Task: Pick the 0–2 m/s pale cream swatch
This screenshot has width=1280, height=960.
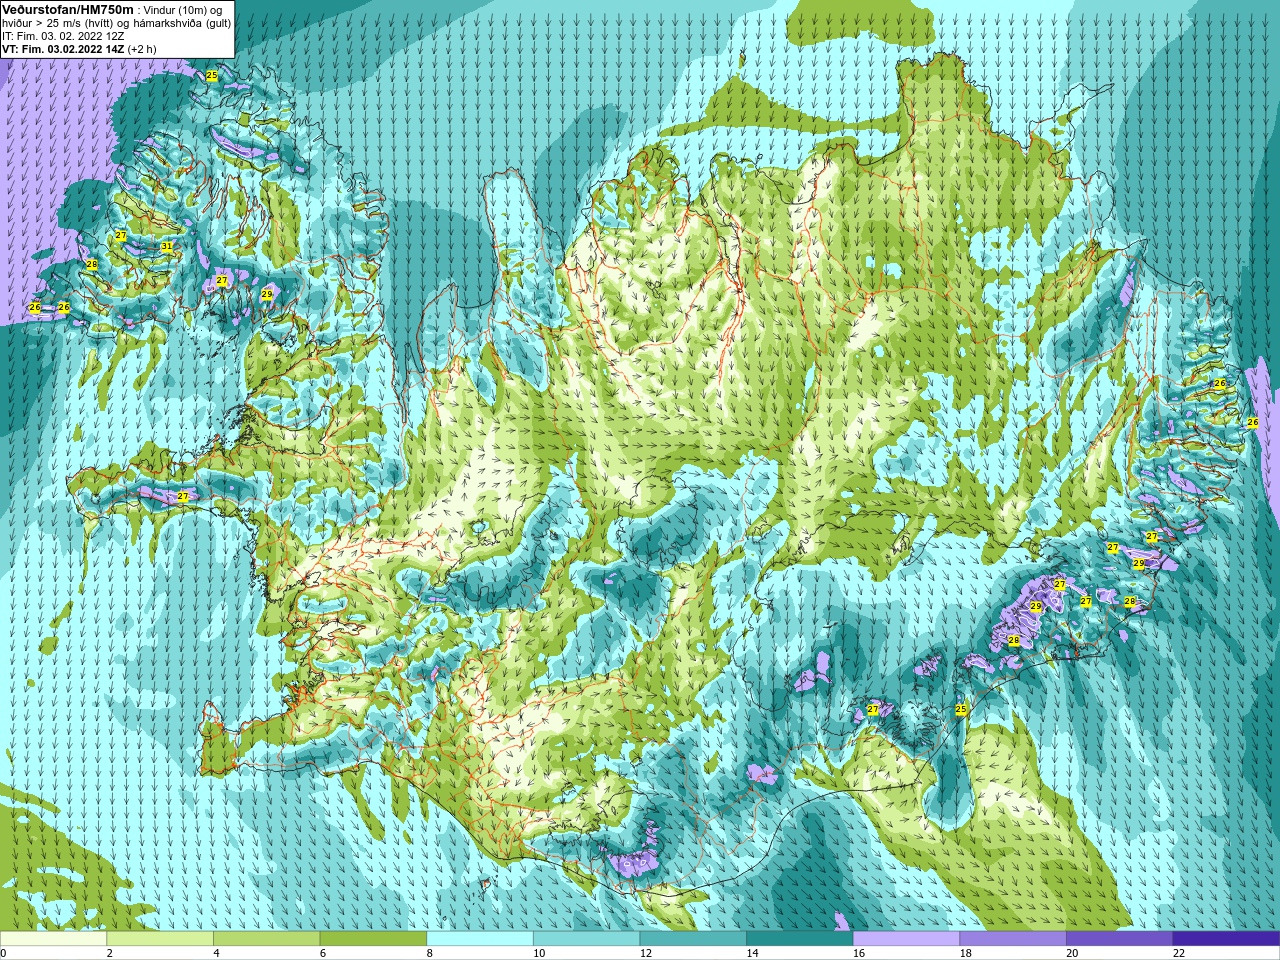Action: pos(53,939)
